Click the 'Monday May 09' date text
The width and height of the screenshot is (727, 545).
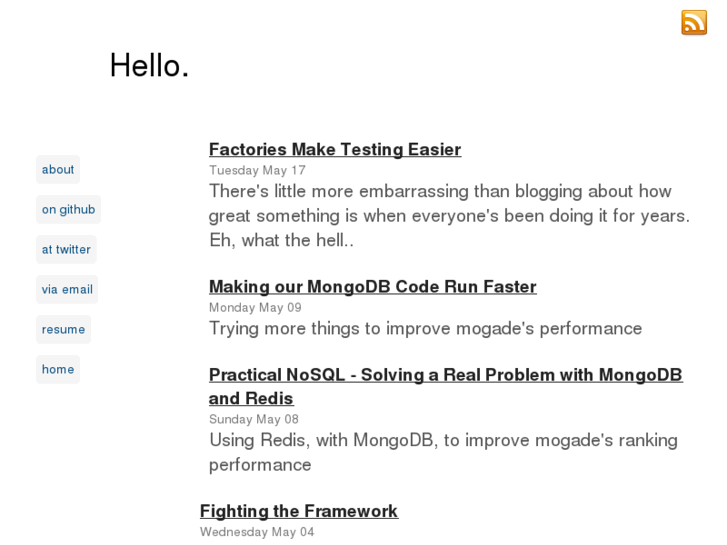(255, 307)
